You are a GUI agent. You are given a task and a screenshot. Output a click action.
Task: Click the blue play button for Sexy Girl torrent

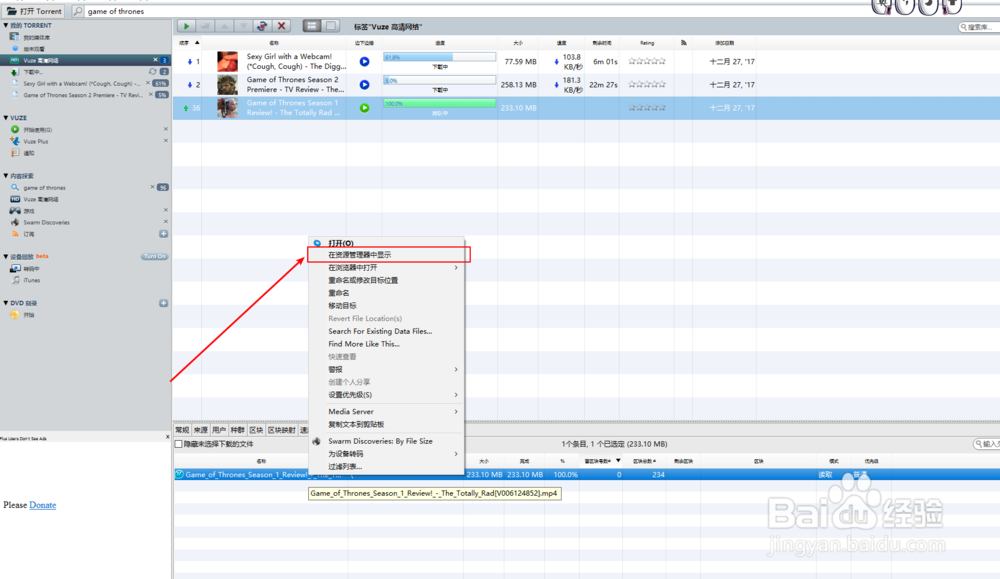[x=364, y=62]
